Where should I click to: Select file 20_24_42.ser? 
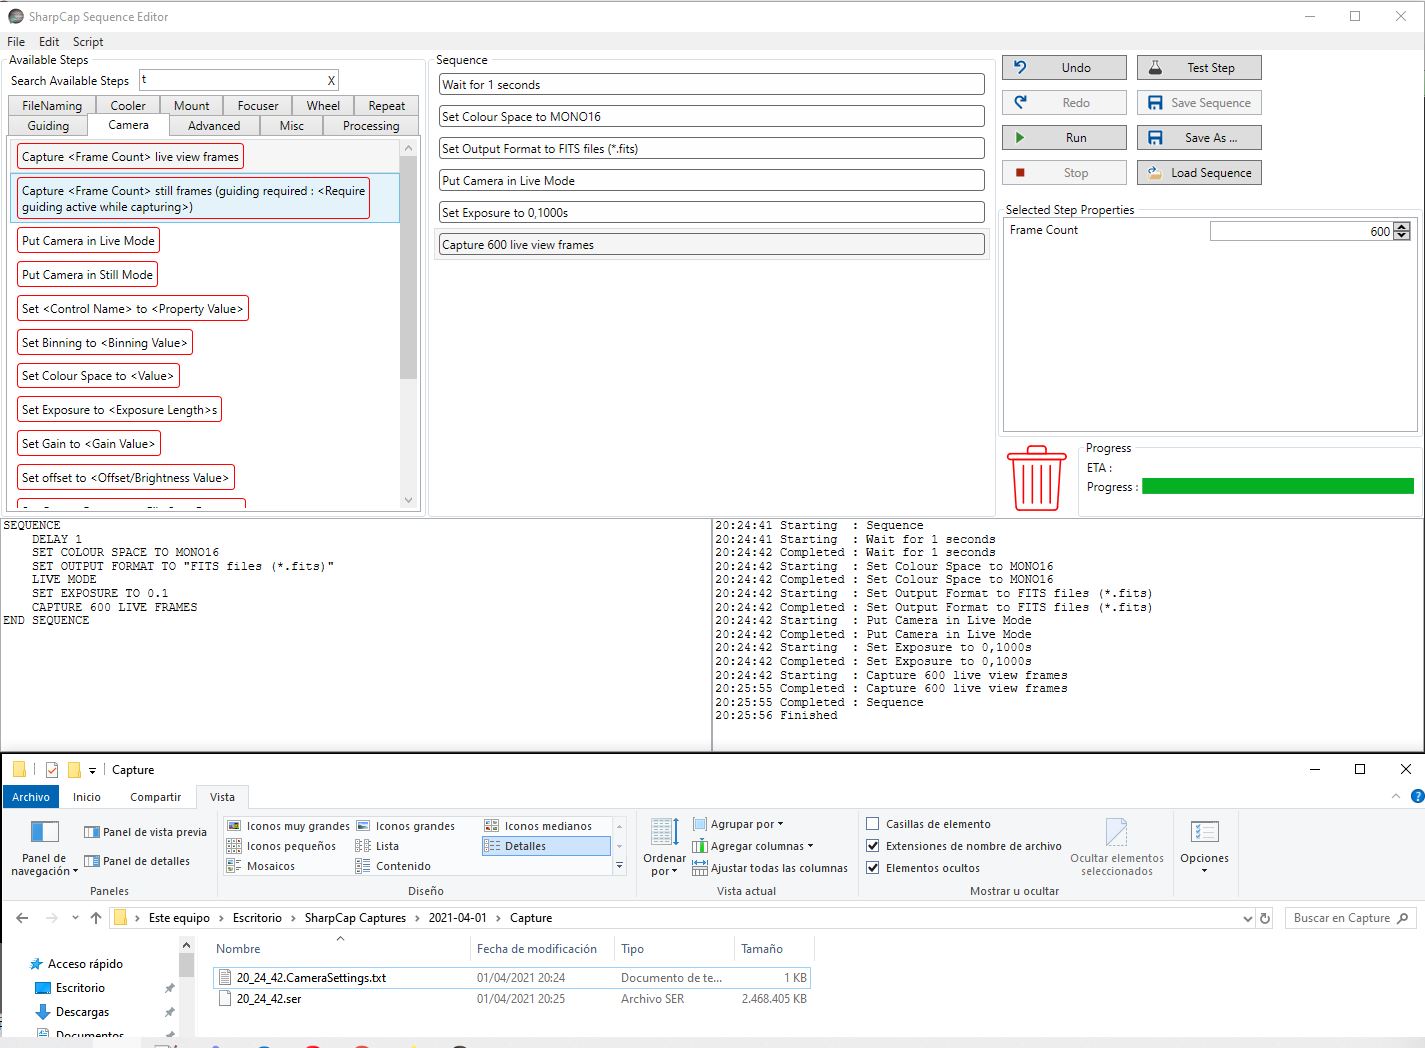click(x=269, y=999)
